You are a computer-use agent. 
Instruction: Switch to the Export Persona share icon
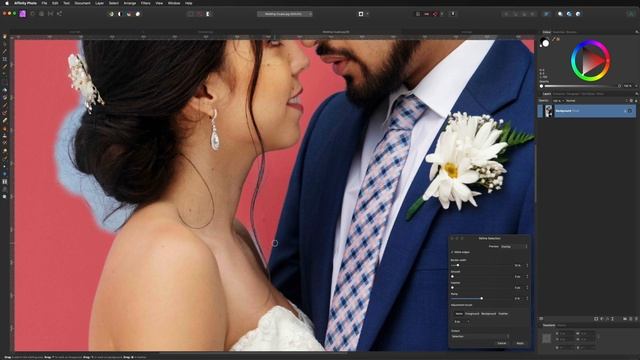click(59, 13)
